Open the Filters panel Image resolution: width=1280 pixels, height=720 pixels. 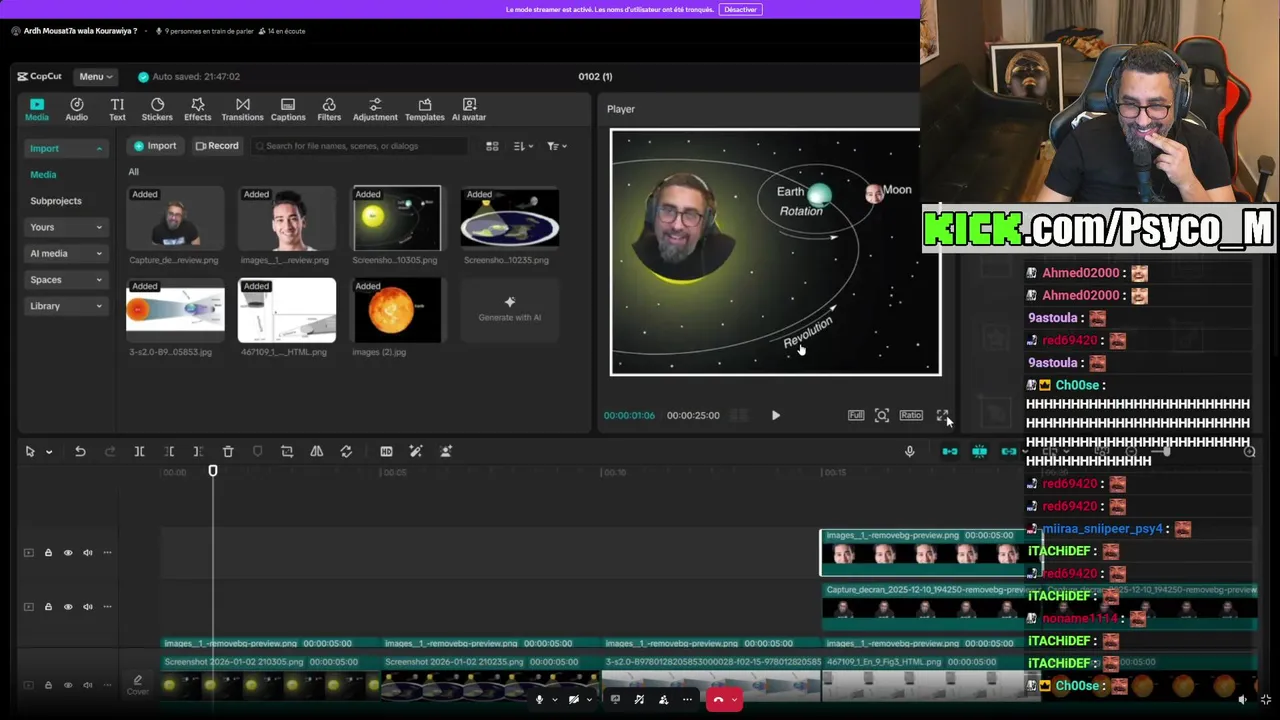point(329,110)
